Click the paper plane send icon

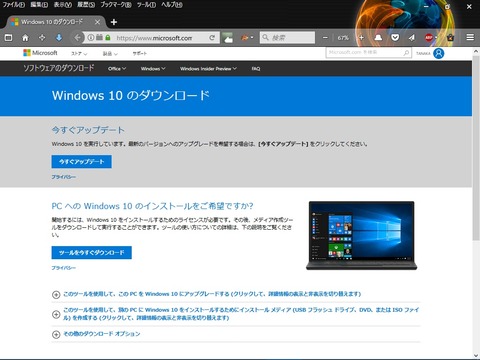[412, 38]
